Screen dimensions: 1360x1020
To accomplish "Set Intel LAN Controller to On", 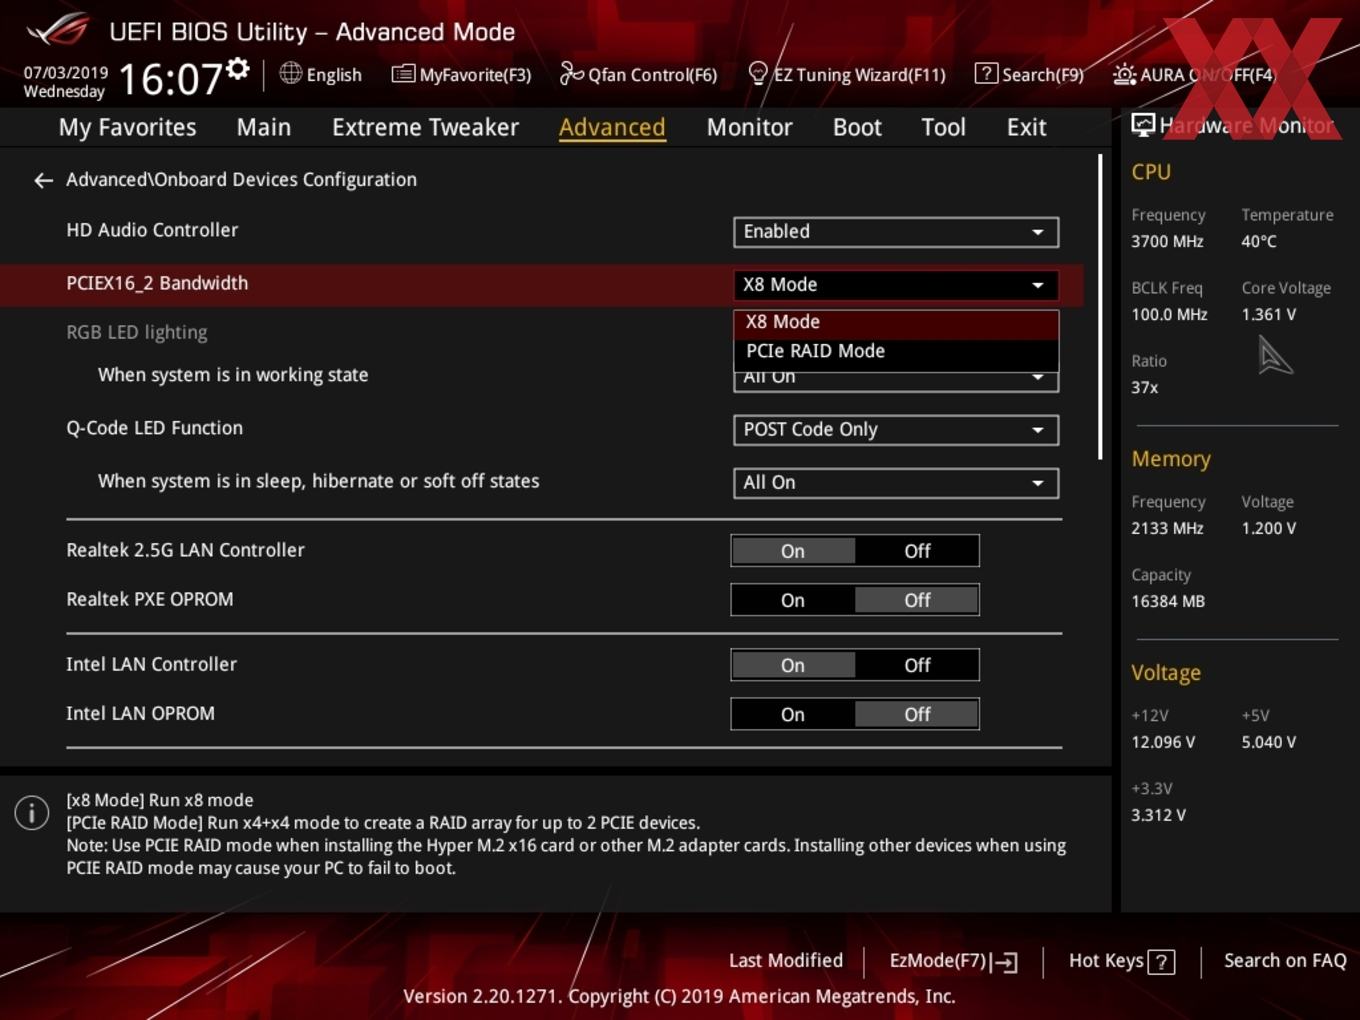I will [793, 665].
